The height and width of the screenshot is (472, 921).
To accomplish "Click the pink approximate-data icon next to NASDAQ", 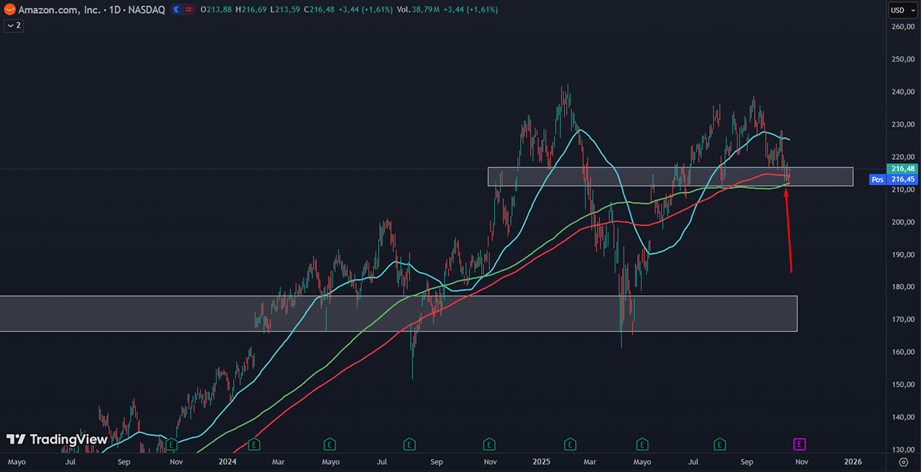I will pyautogui.click(x=189, y=10).
